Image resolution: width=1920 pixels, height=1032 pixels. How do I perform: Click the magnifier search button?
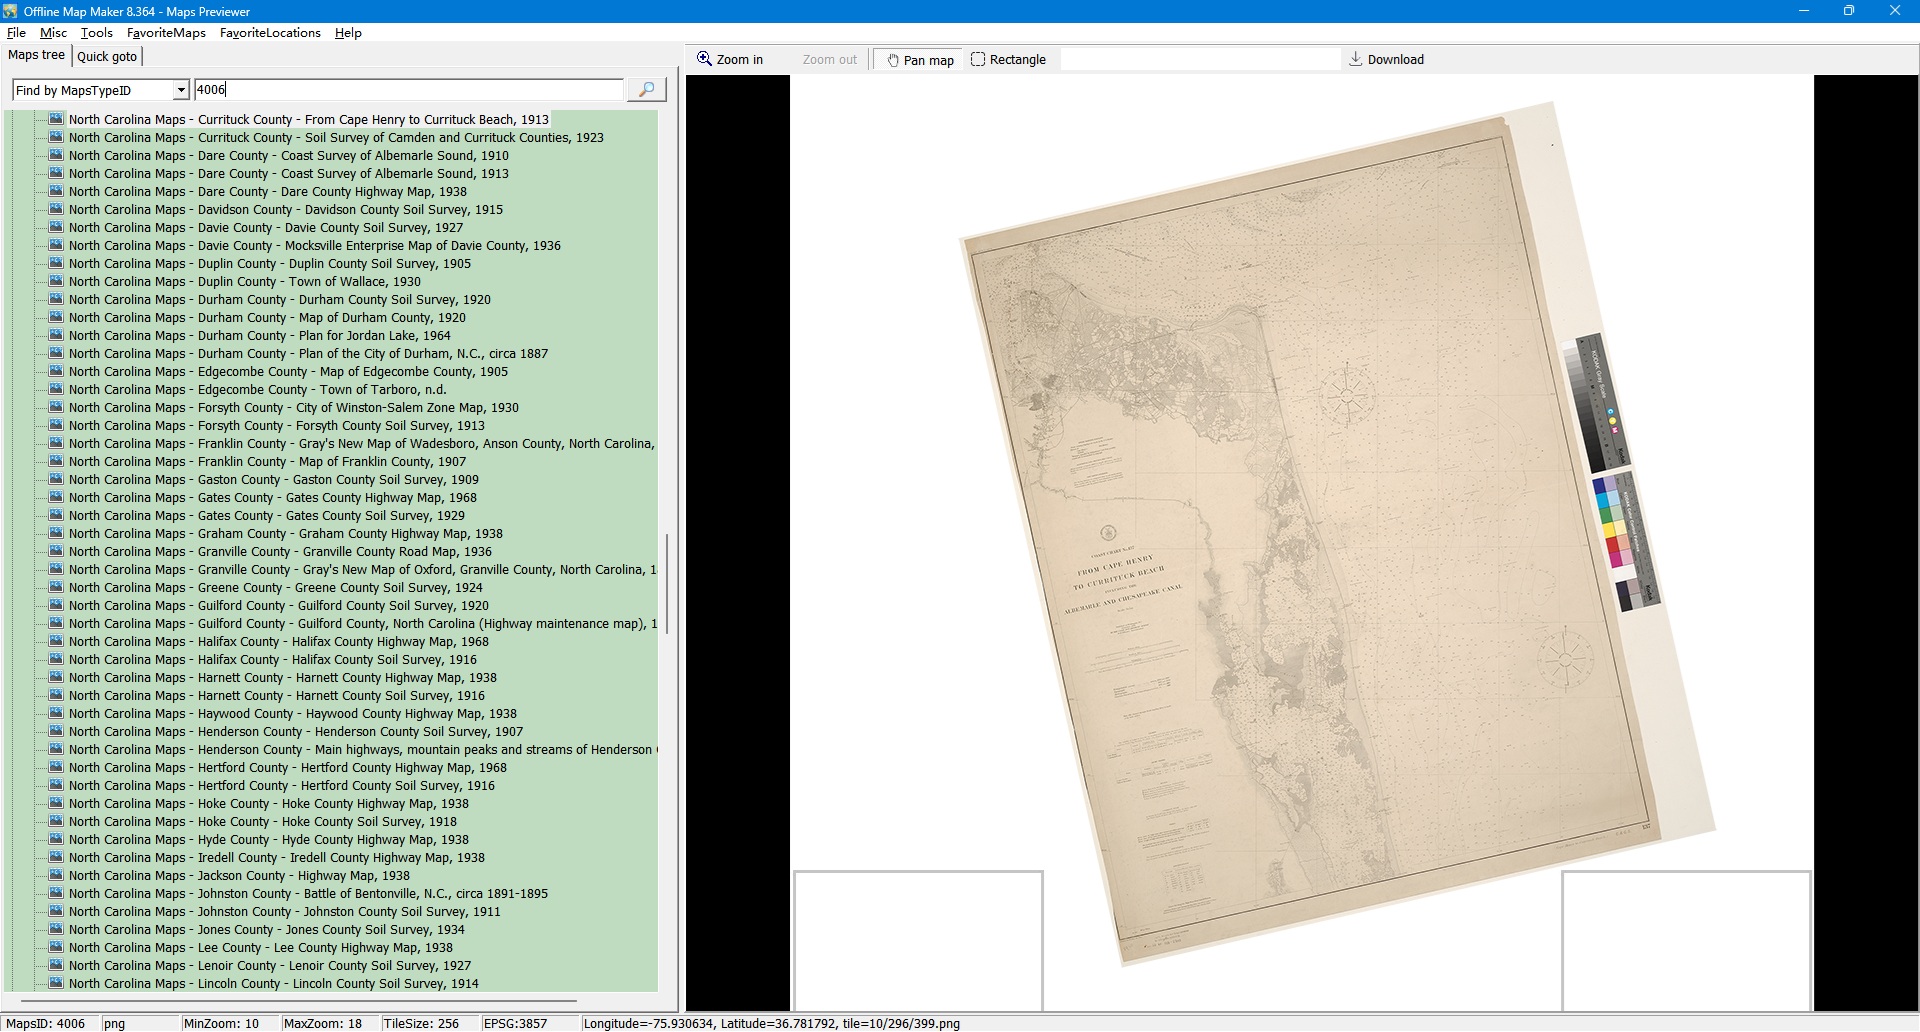[646, 90]
